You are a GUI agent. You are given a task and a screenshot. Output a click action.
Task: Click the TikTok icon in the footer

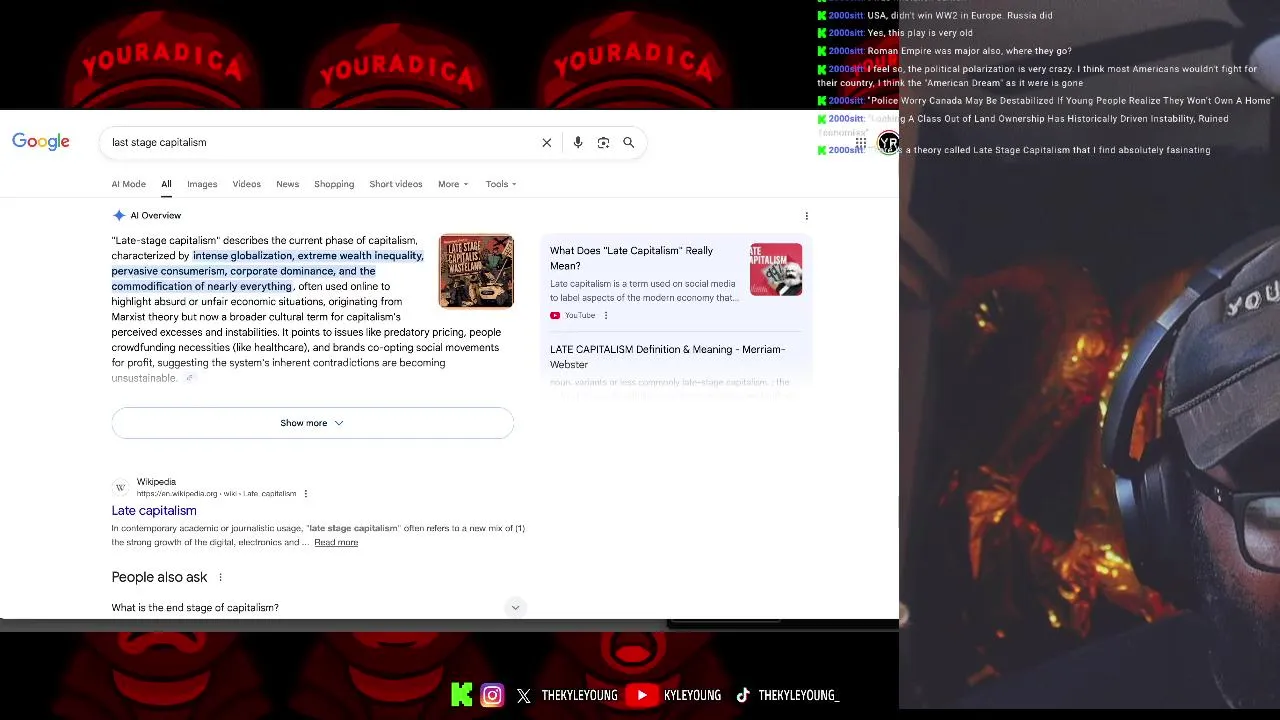[743, 696]
